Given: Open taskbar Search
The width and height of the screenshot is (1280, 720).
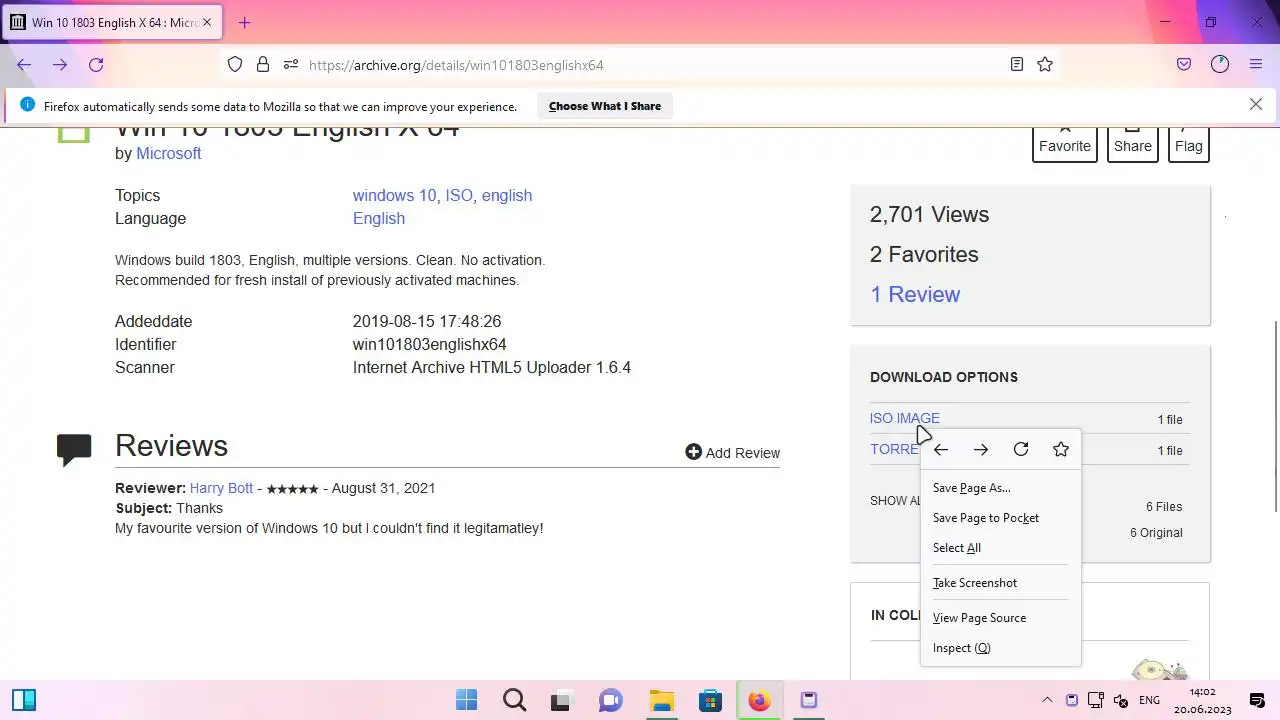Looking at the screenshot, I should [x=515, y=700].
